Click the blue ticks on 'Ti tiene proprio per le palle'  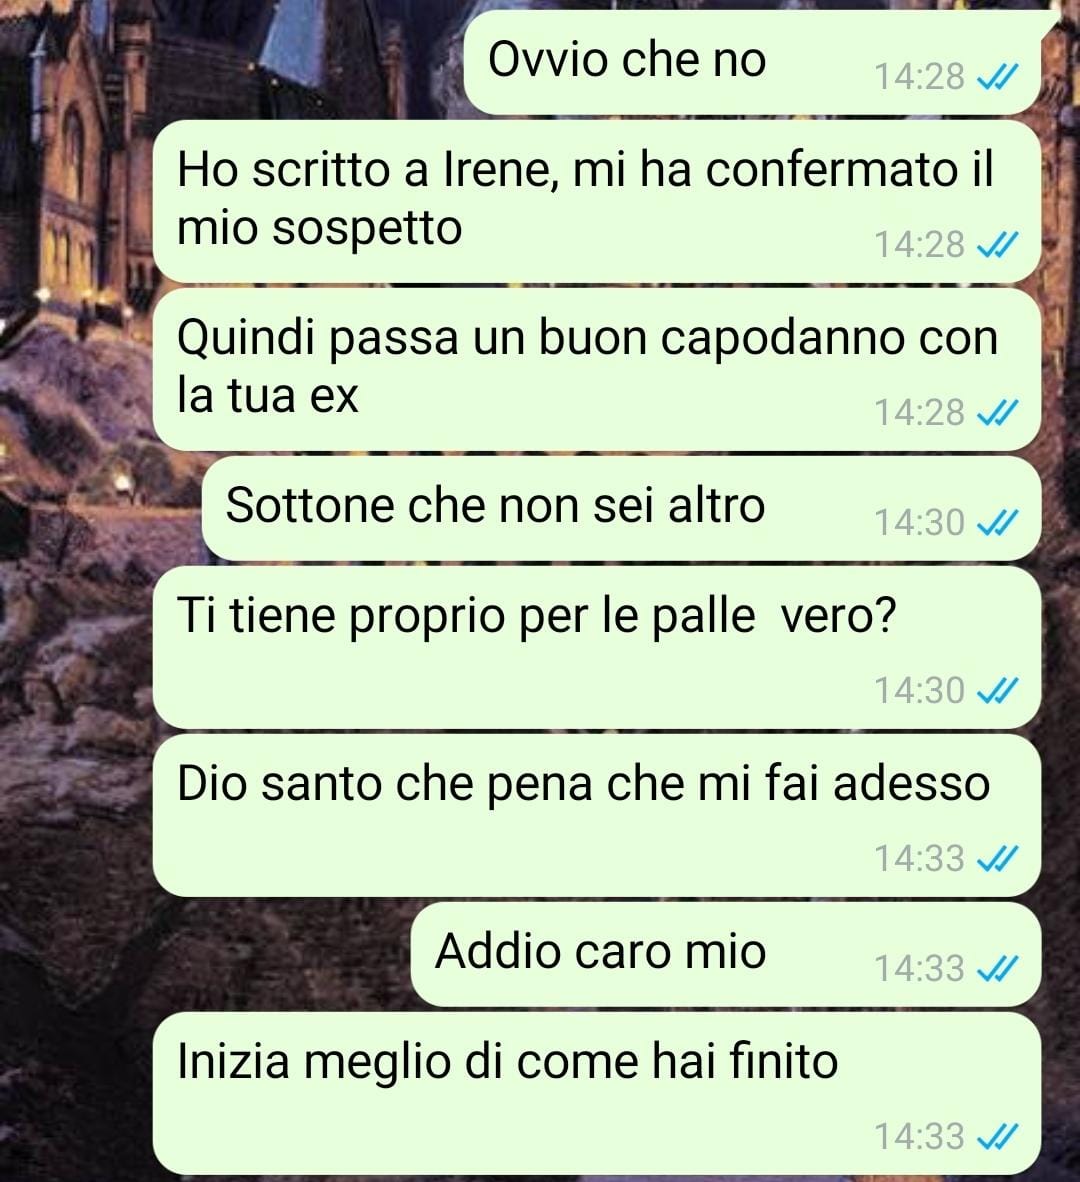click(997, 690)
